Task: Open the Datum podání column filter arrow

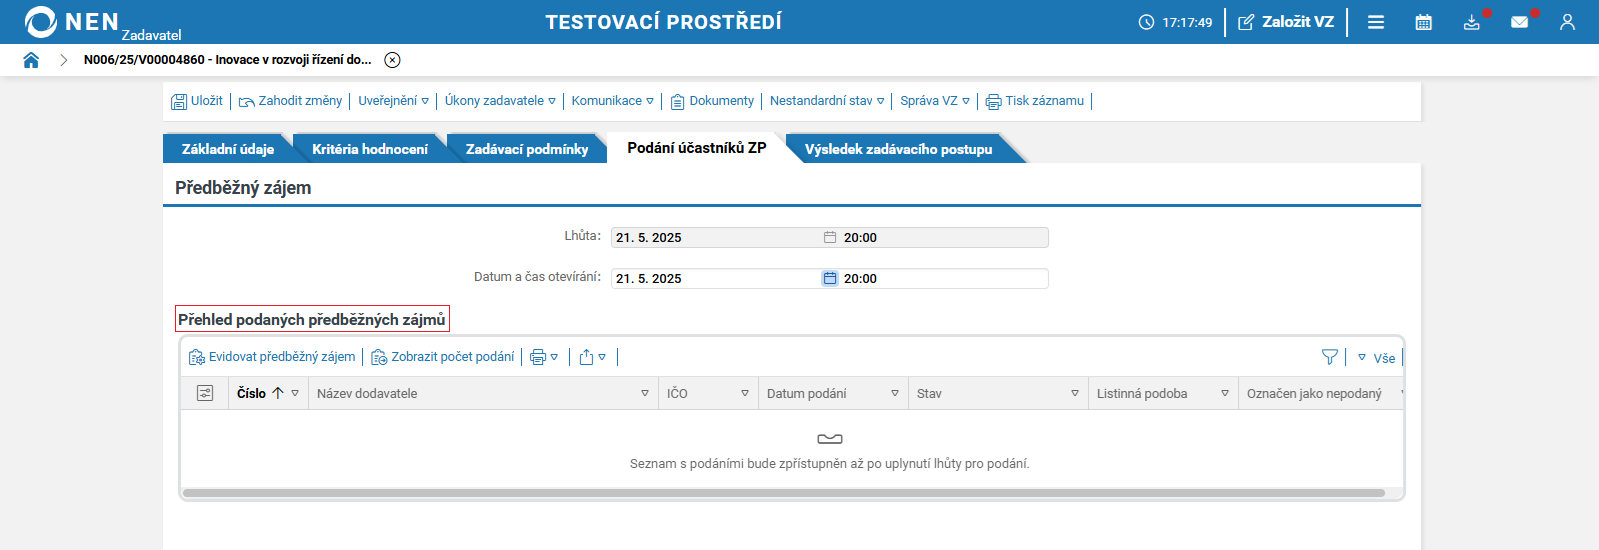Action: (x=895, y=394)
